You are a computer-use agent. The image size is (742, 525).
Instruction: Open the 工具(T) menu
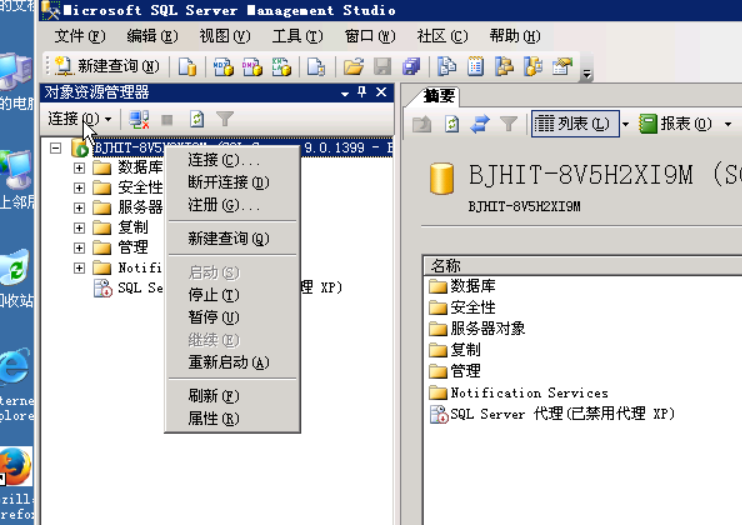click(297, 36)
